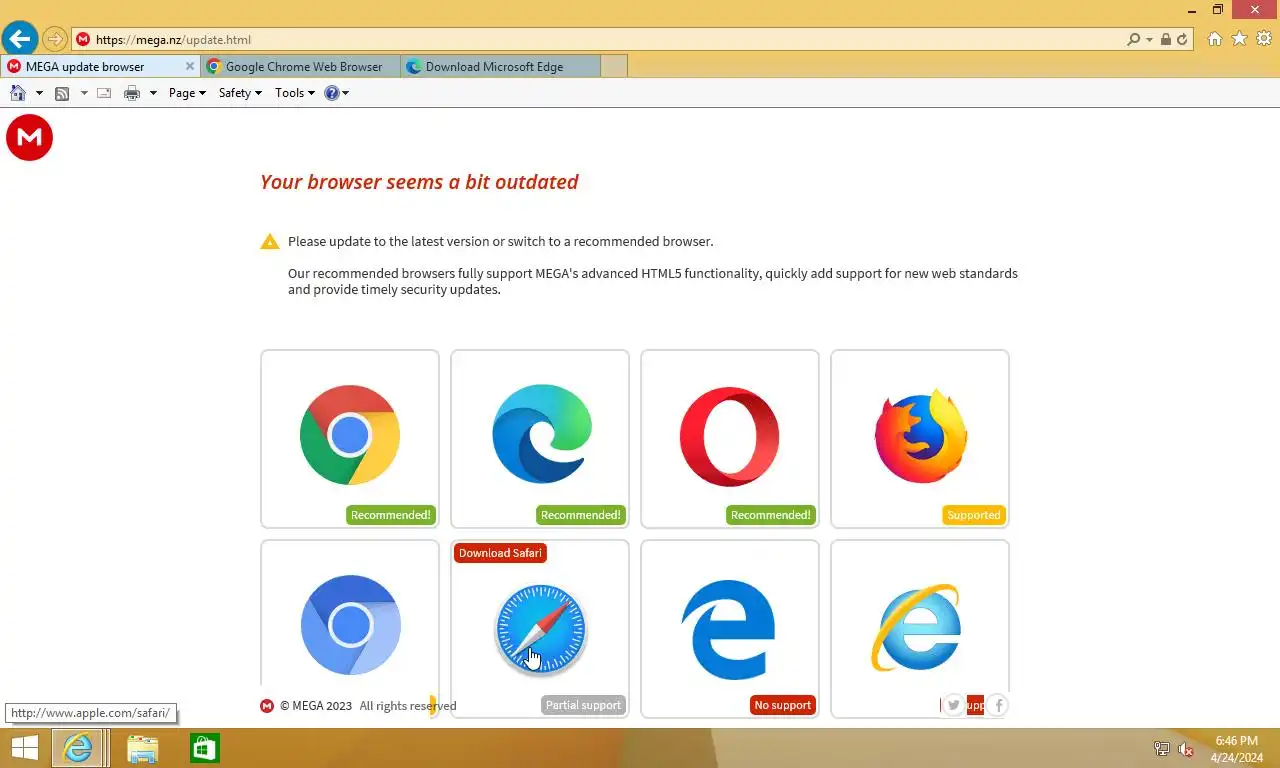Print the page with the printer icon

click(131, 93)
